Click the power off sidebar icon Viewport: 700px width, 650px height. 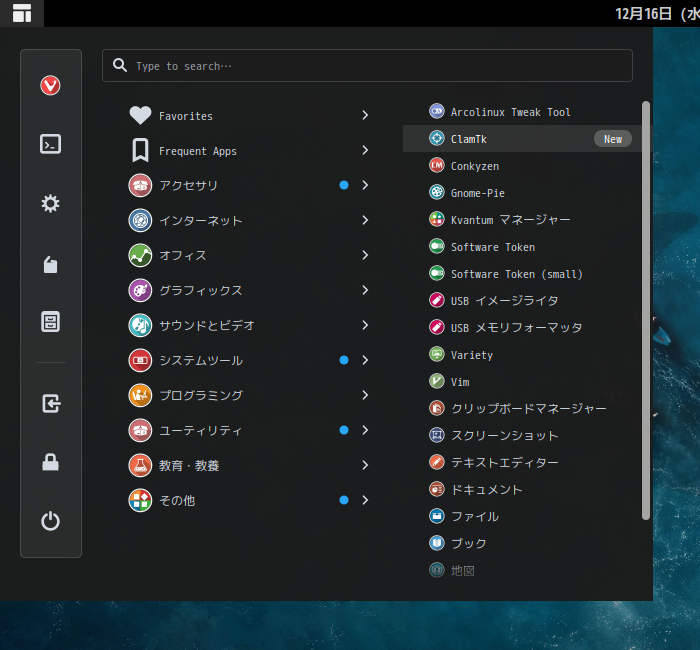[50, 521]
